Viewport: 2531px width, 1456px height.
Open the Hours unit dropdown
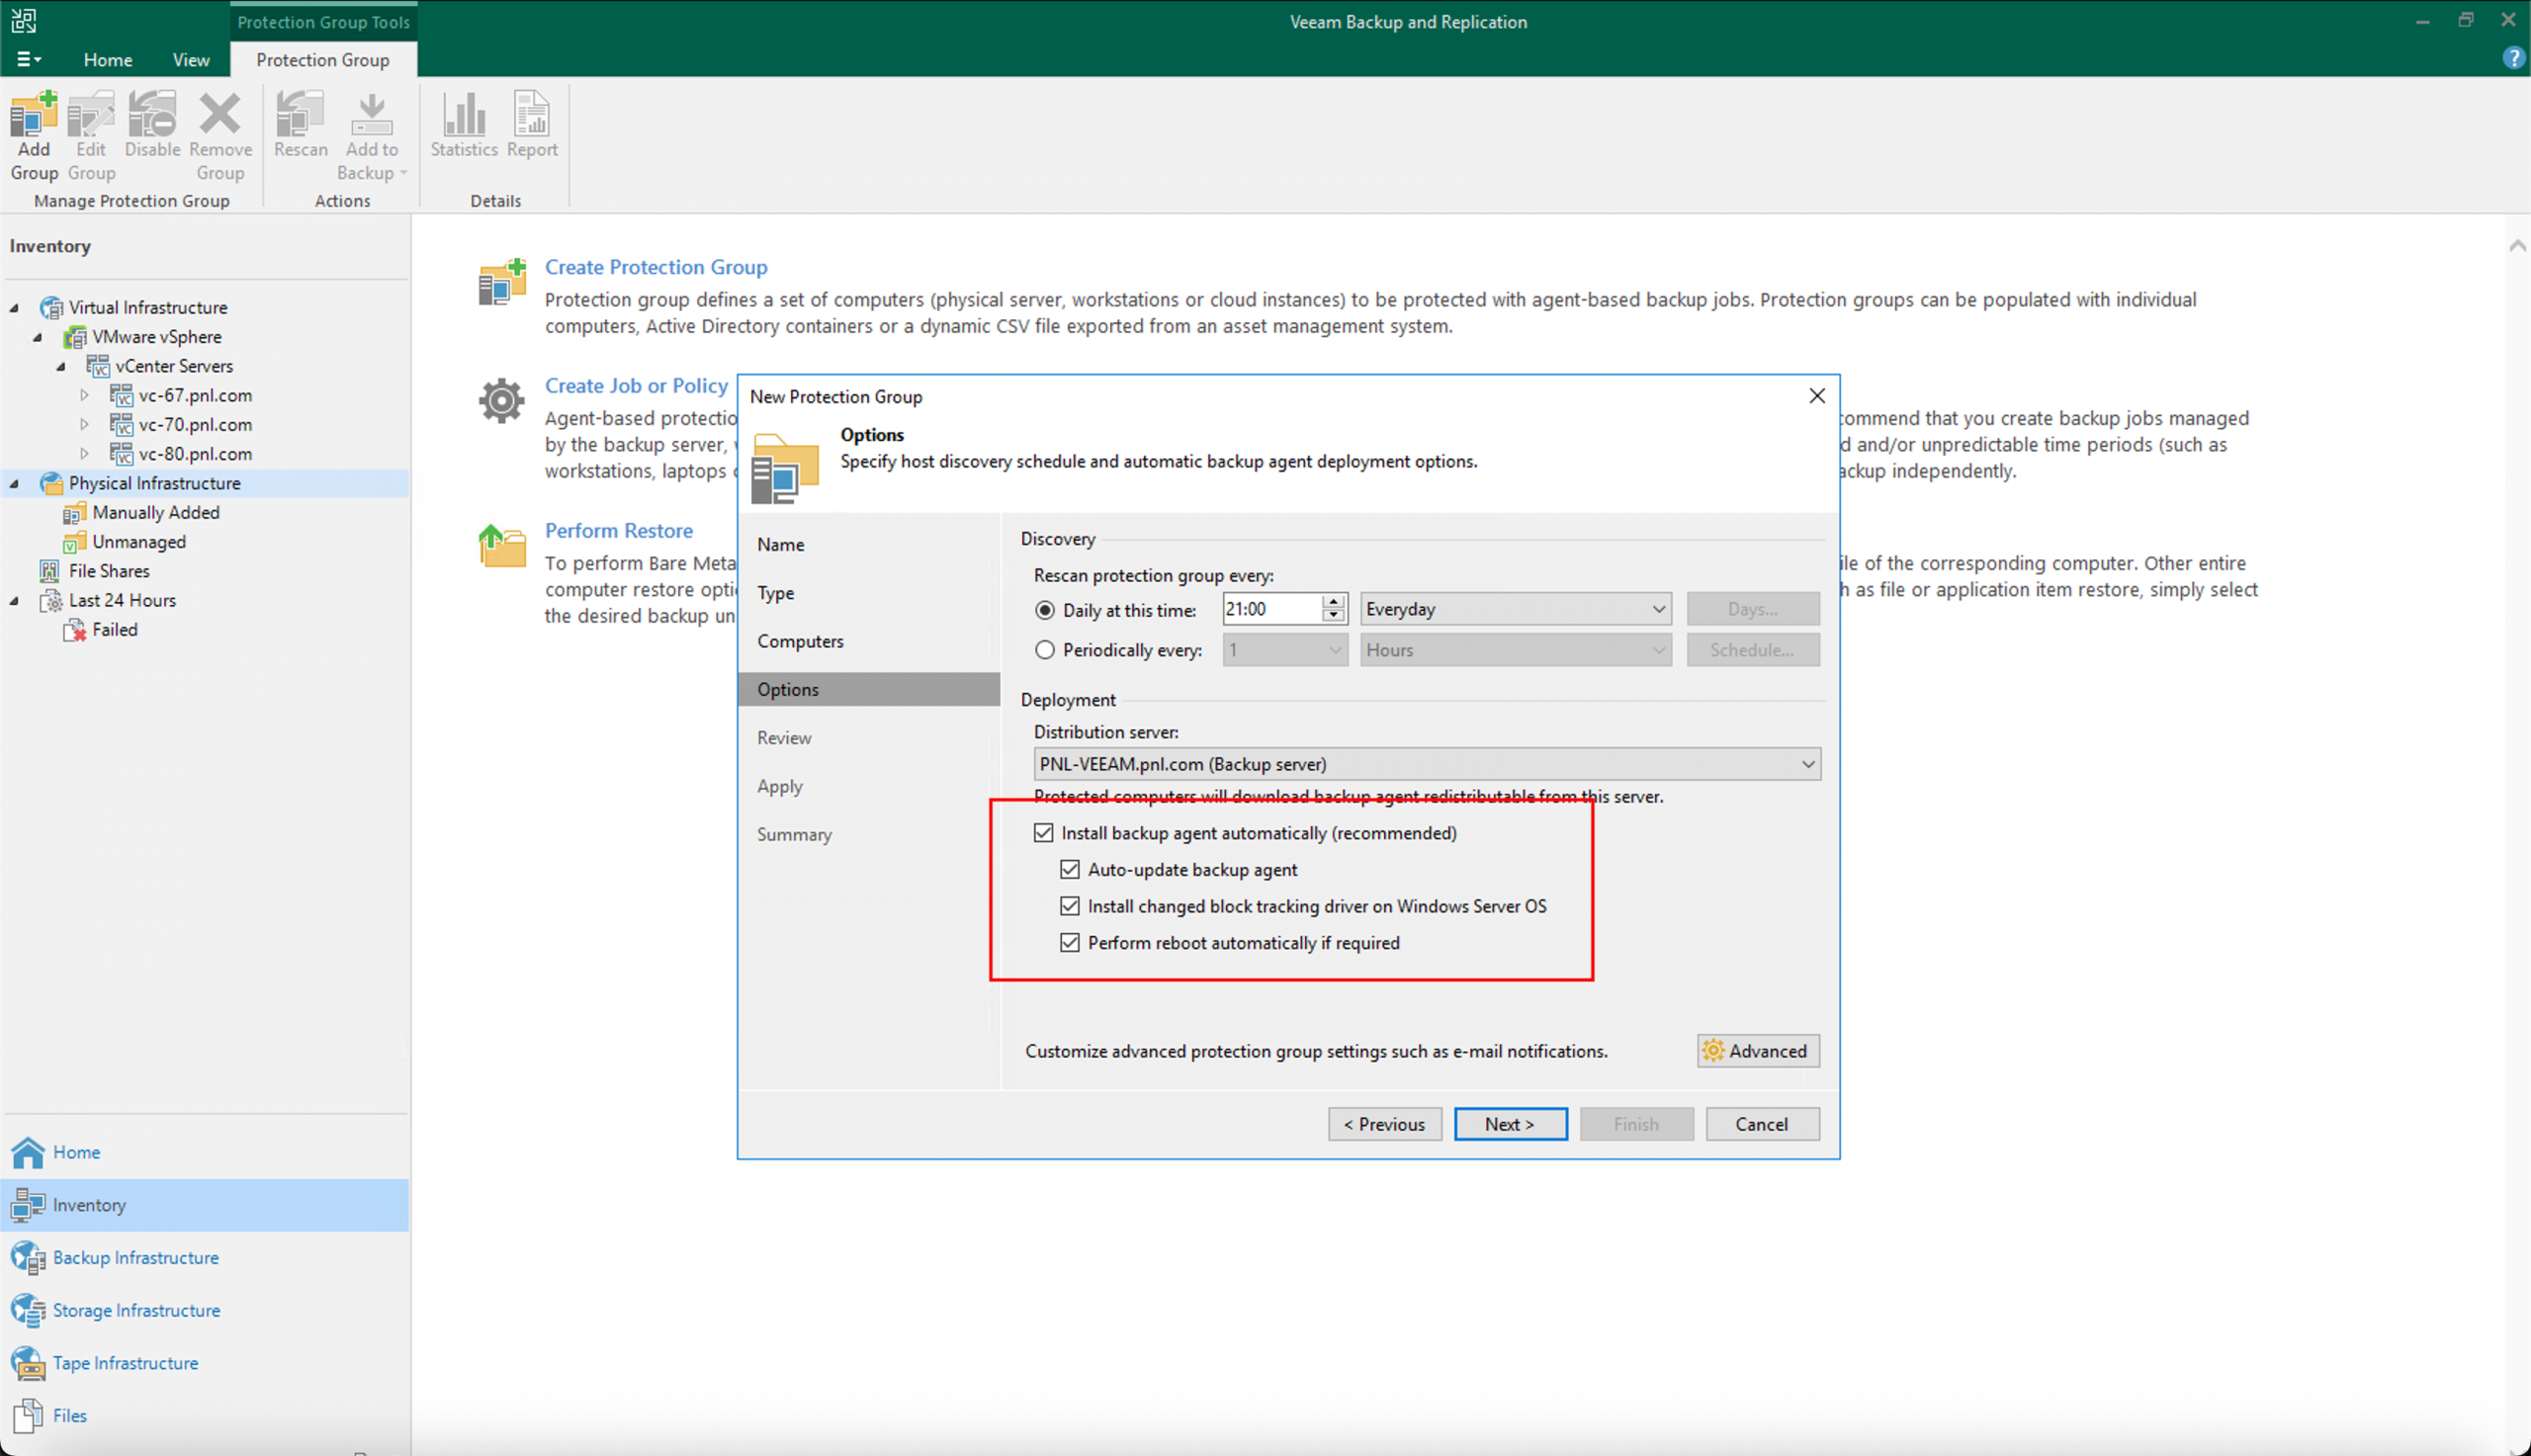click(x=1516, y=650)
